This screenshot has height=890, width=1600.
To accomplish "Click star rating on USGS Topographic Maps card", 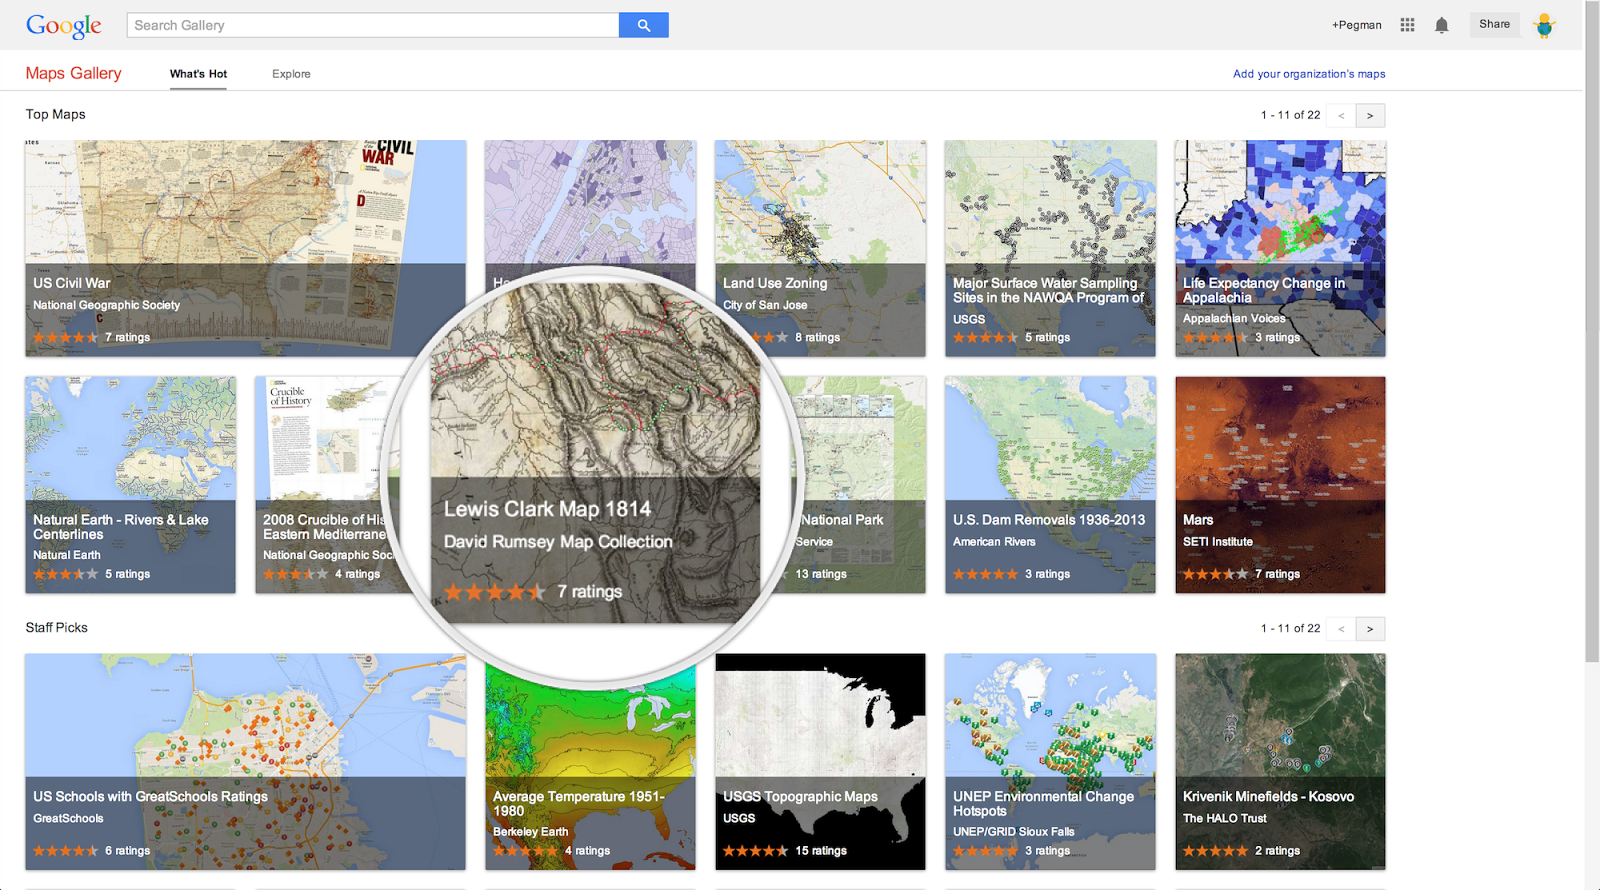I will point(755,851).
